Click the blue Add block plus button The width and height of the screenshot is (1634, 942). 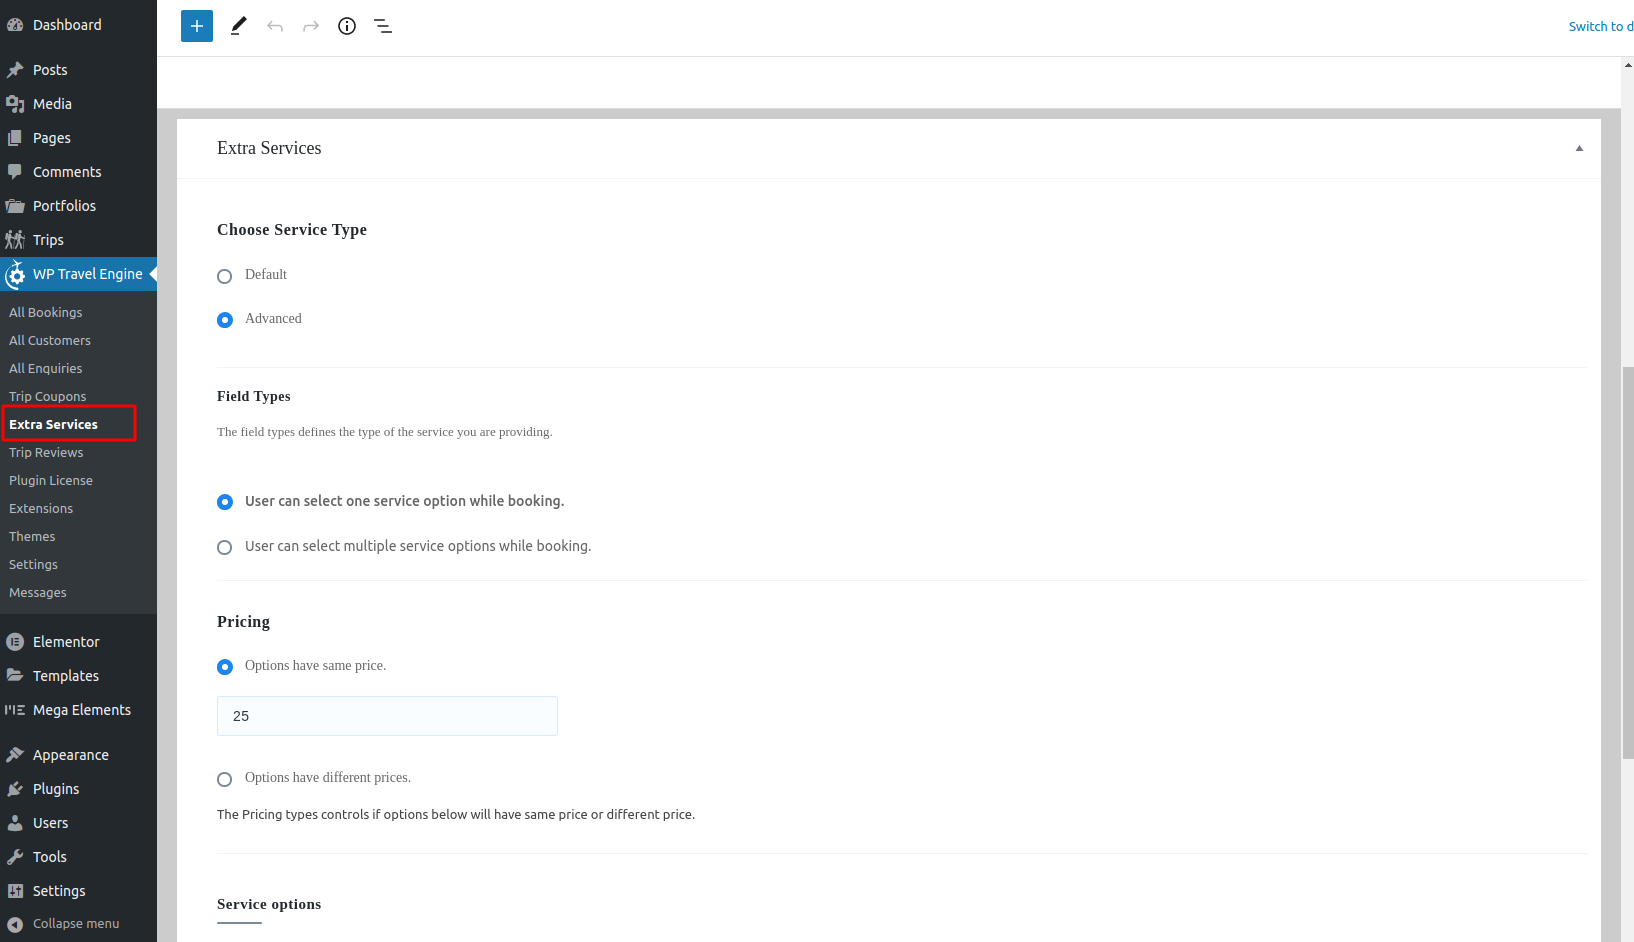[197, 26]
